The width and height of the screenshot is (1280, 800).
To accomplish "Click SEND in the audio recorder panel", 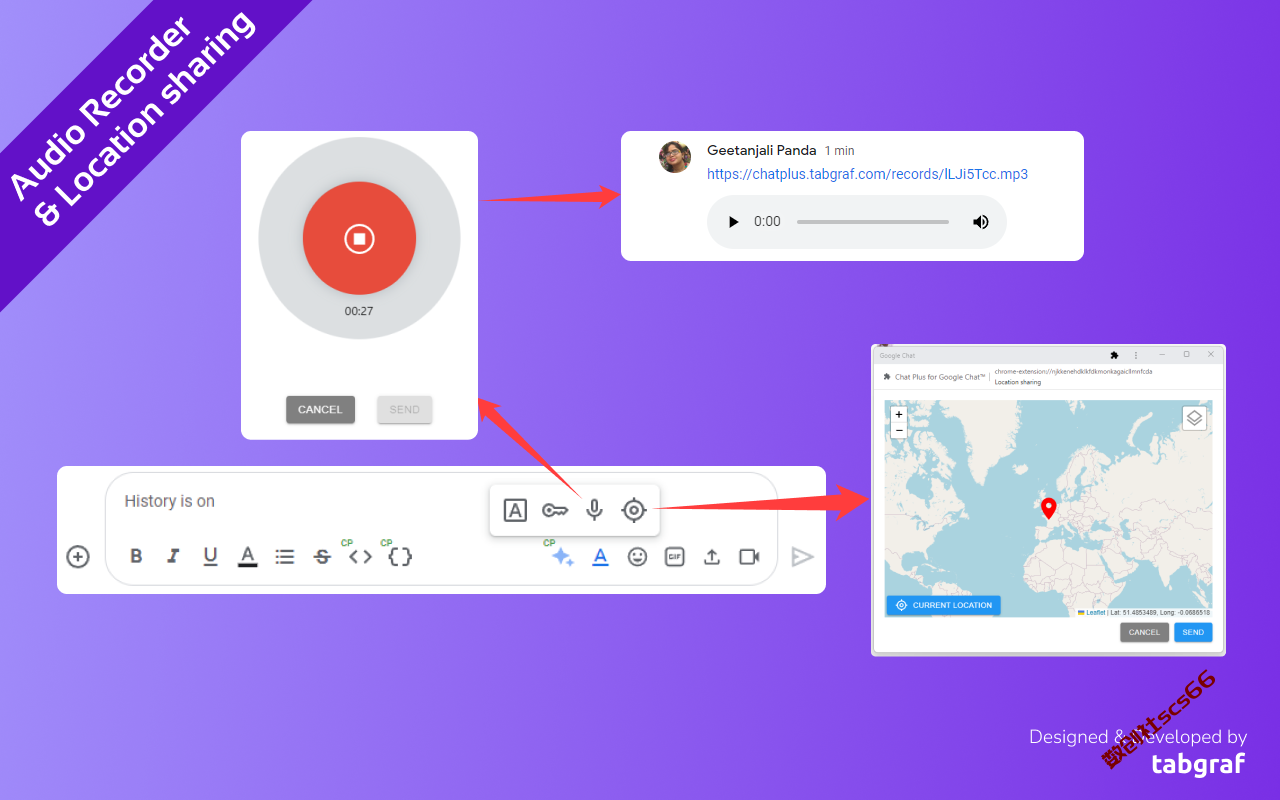I will [405, 410].
